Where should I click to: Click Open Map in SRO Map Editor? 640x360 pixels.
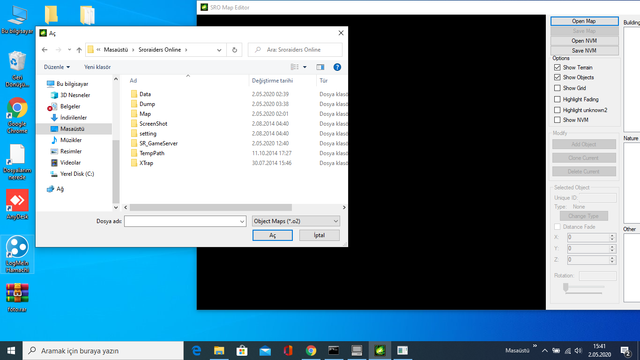click(584, 21)
